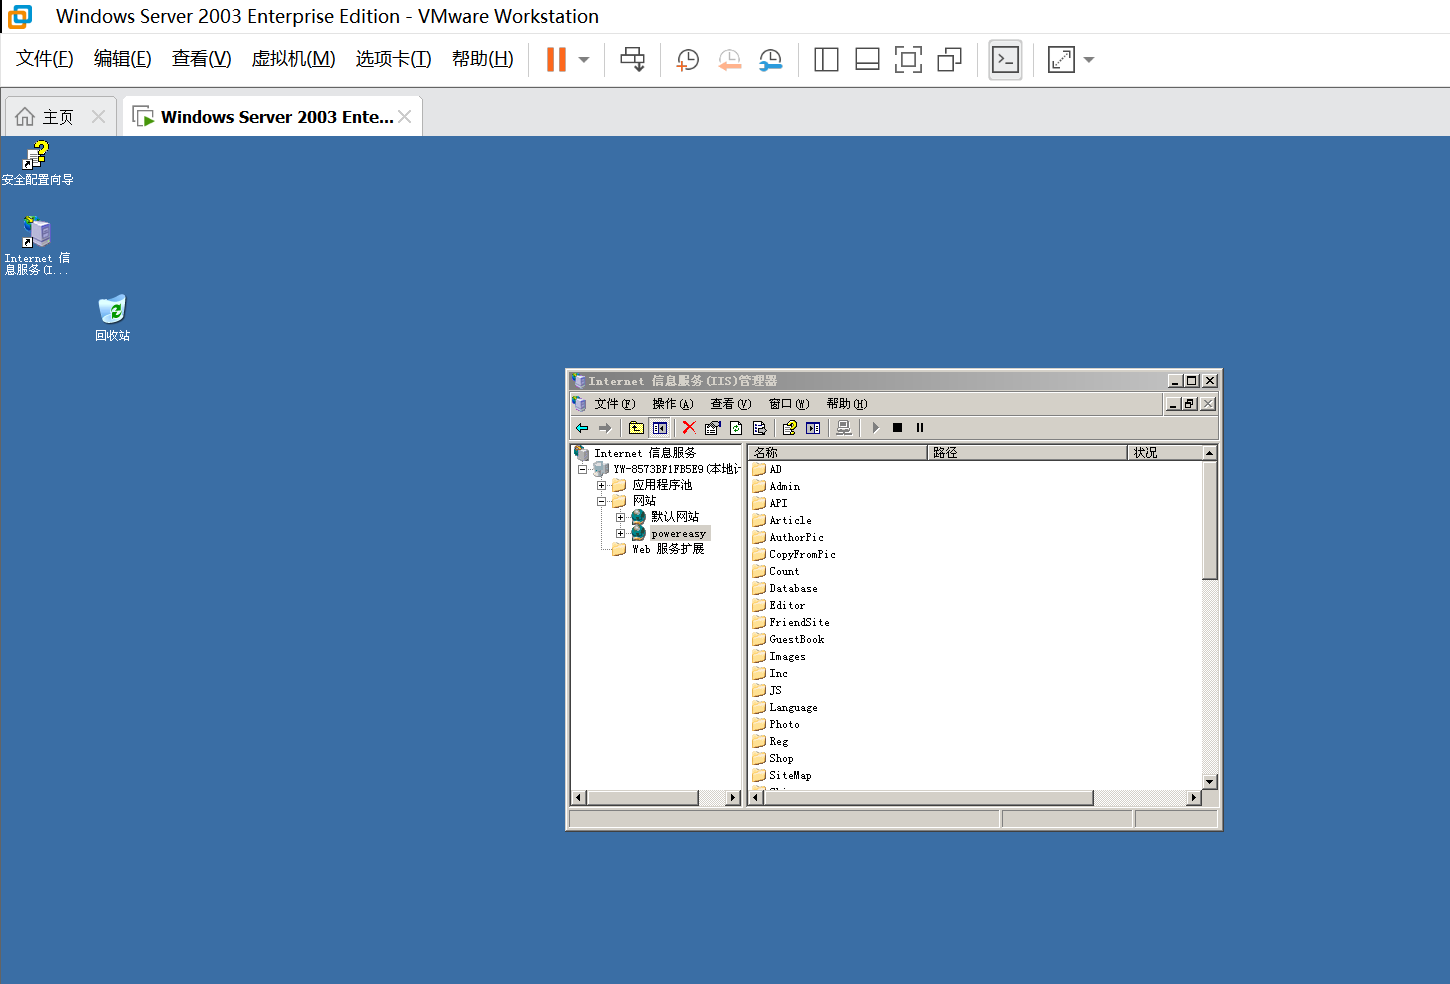Image resolution: width=1450 pixels, height=984 pixels.
Task: Revert the VM to its previous snapshot
Action: point(730,60)
